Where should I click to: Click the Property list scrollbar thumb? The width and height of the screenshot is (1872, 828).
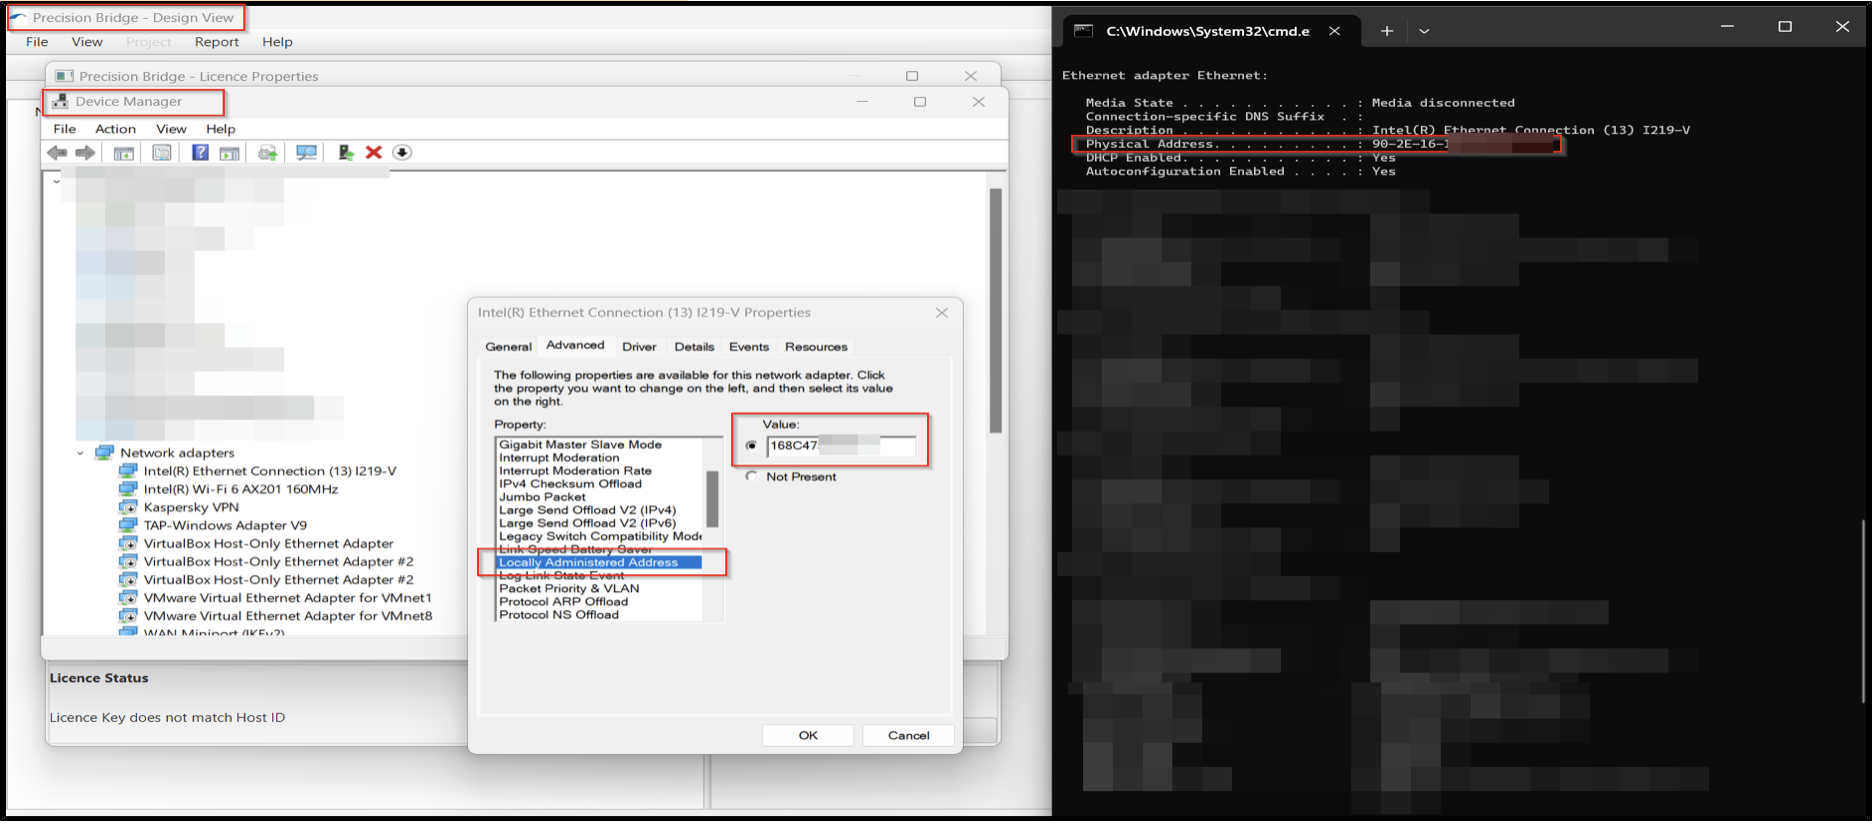click(712, 499)
